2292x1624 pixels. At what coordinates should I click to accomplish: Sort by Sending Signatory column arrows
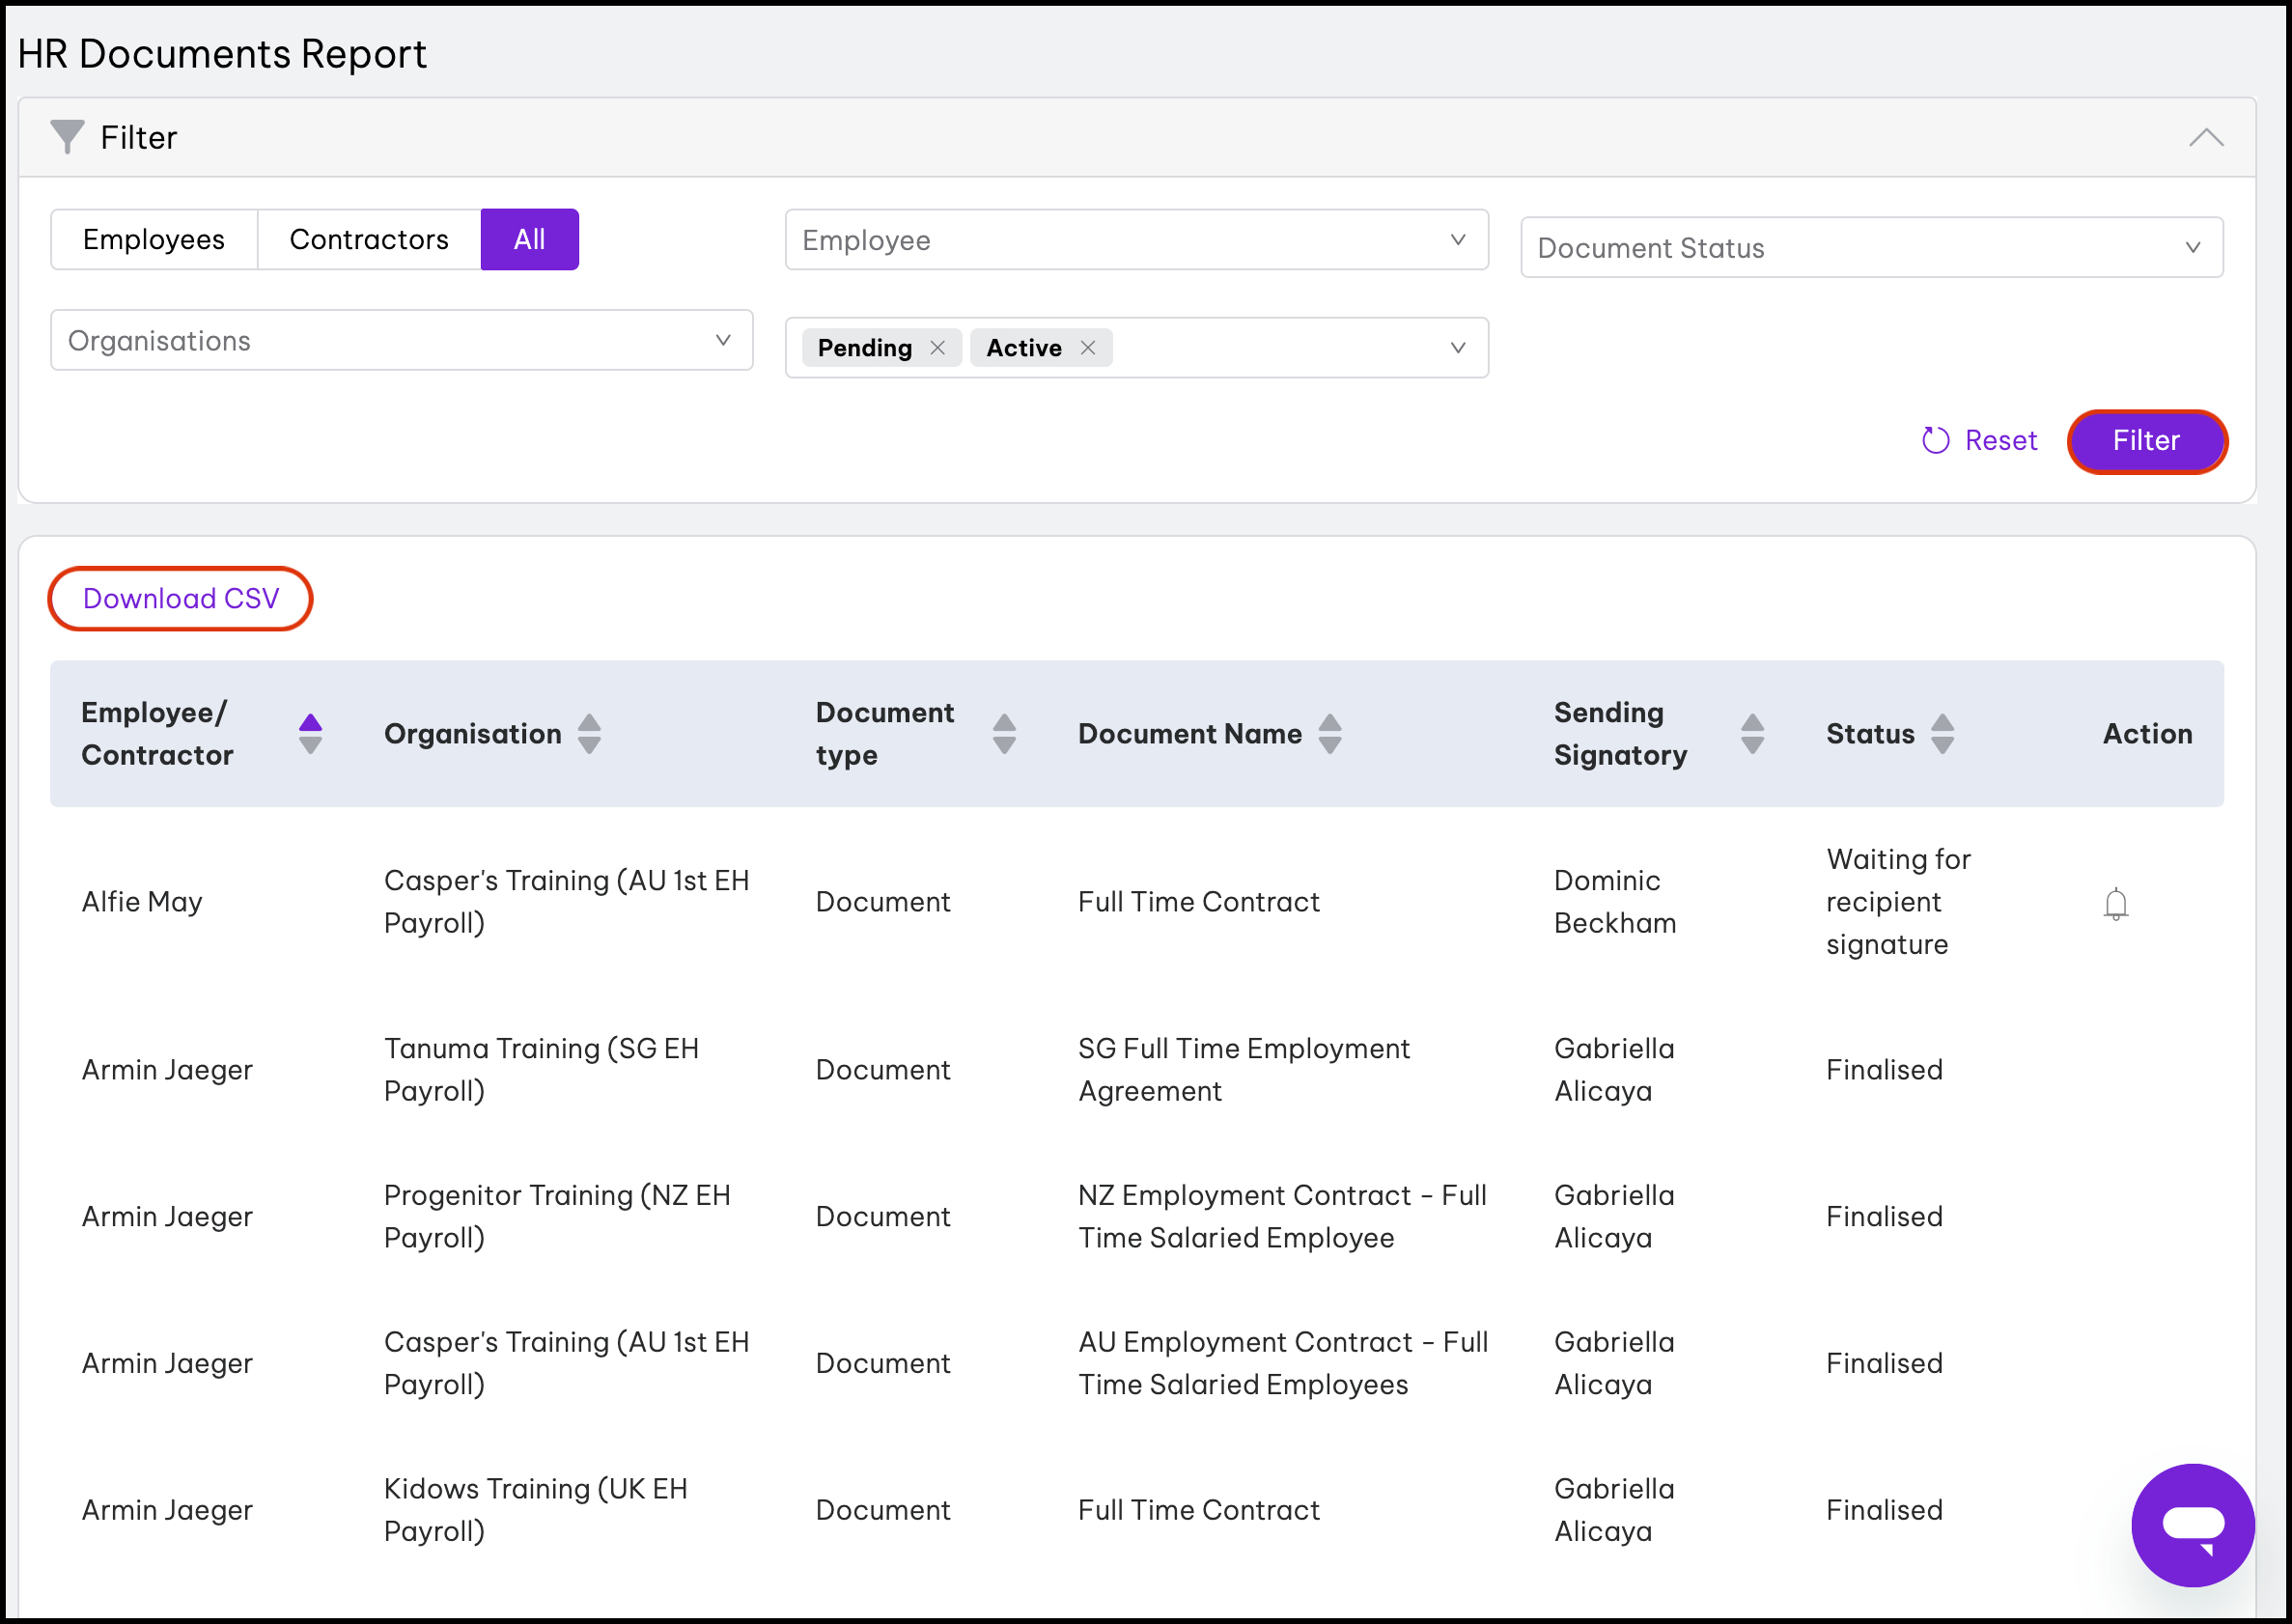click(1751, 733)
